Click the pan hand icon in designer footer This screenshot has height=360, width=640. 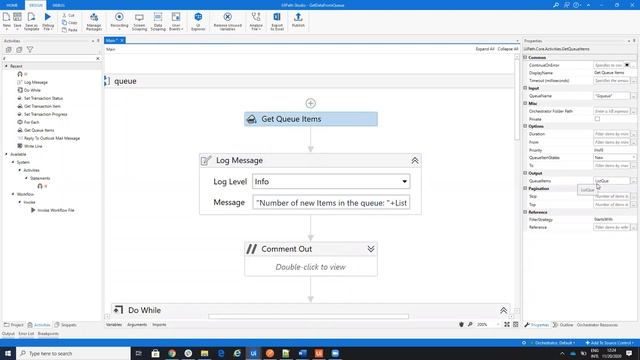[x=461, y=324]
